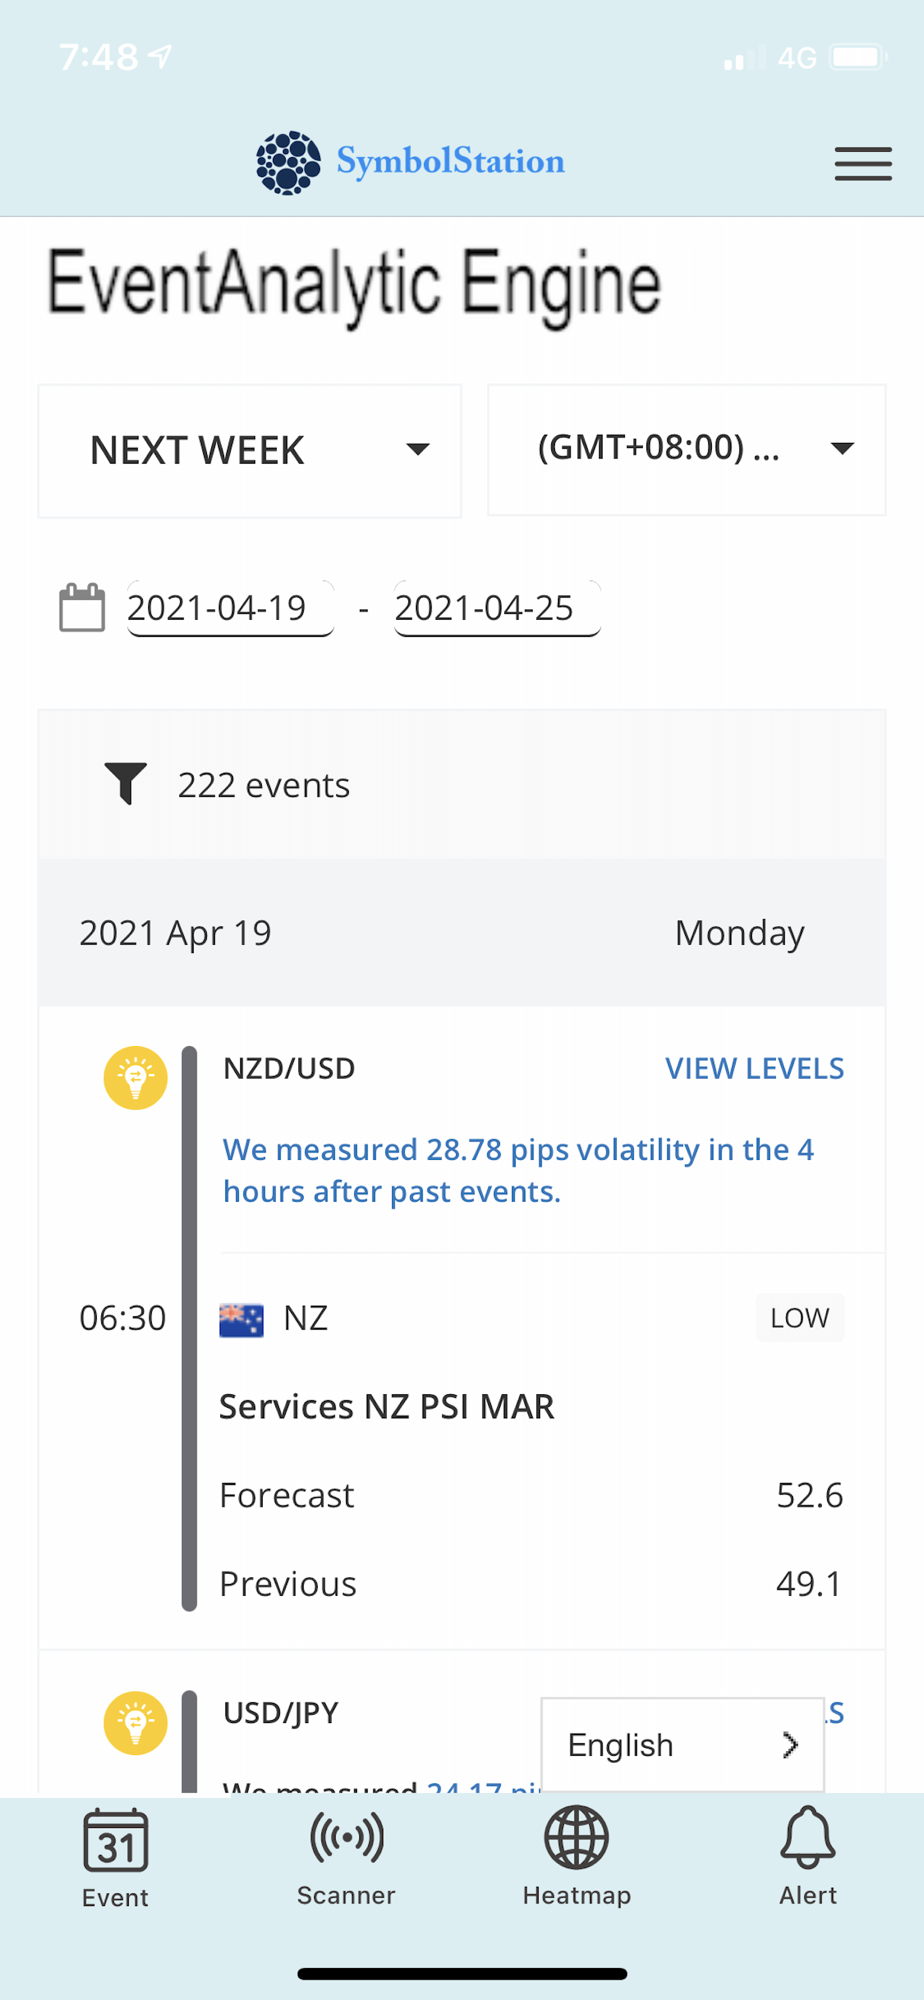Open the GMT+08:00 timezone dropdown
Screen dimensions: 924x2000
tap(686, 449)
